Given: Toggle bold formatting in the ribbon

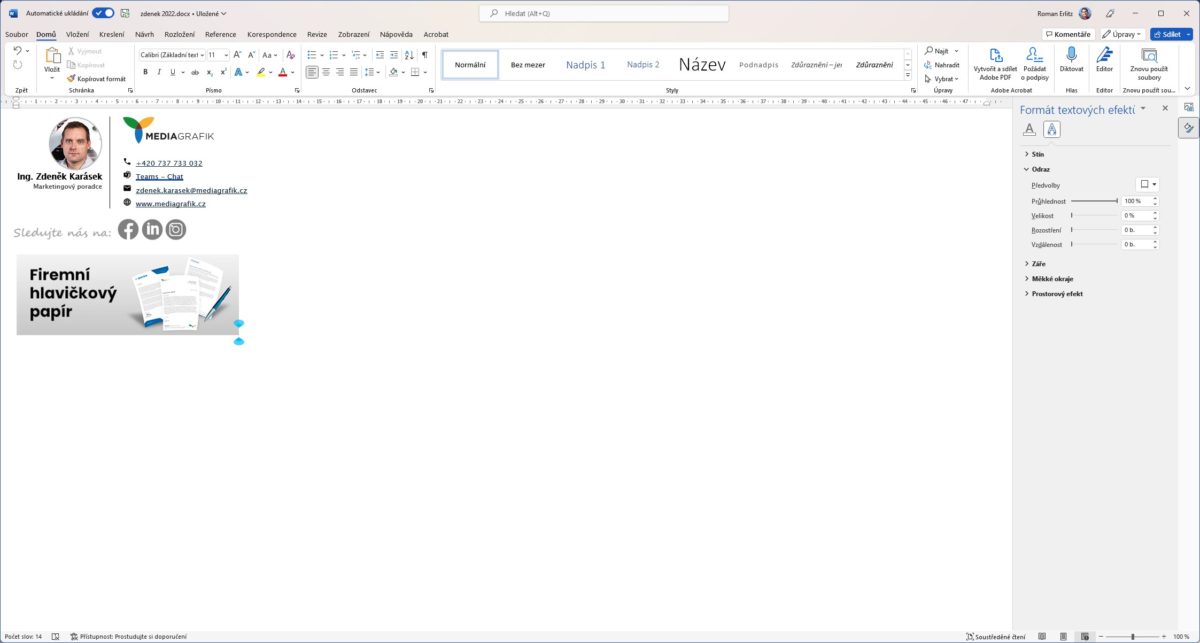Looking at the screenshot, I should (145, 72).
